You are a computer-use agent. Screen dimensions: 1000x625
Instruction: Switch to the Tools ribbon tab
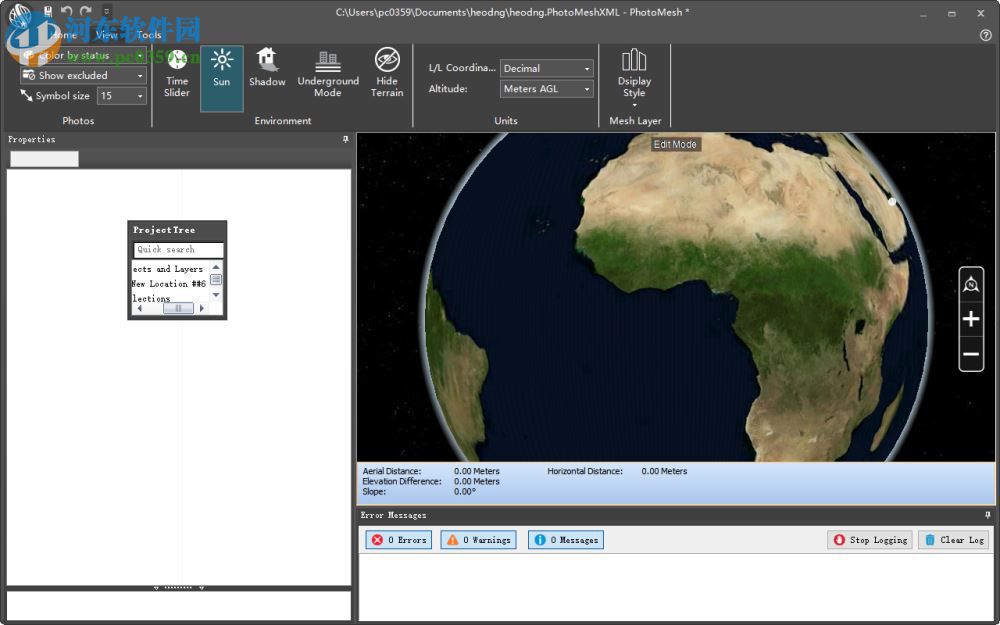149,35
